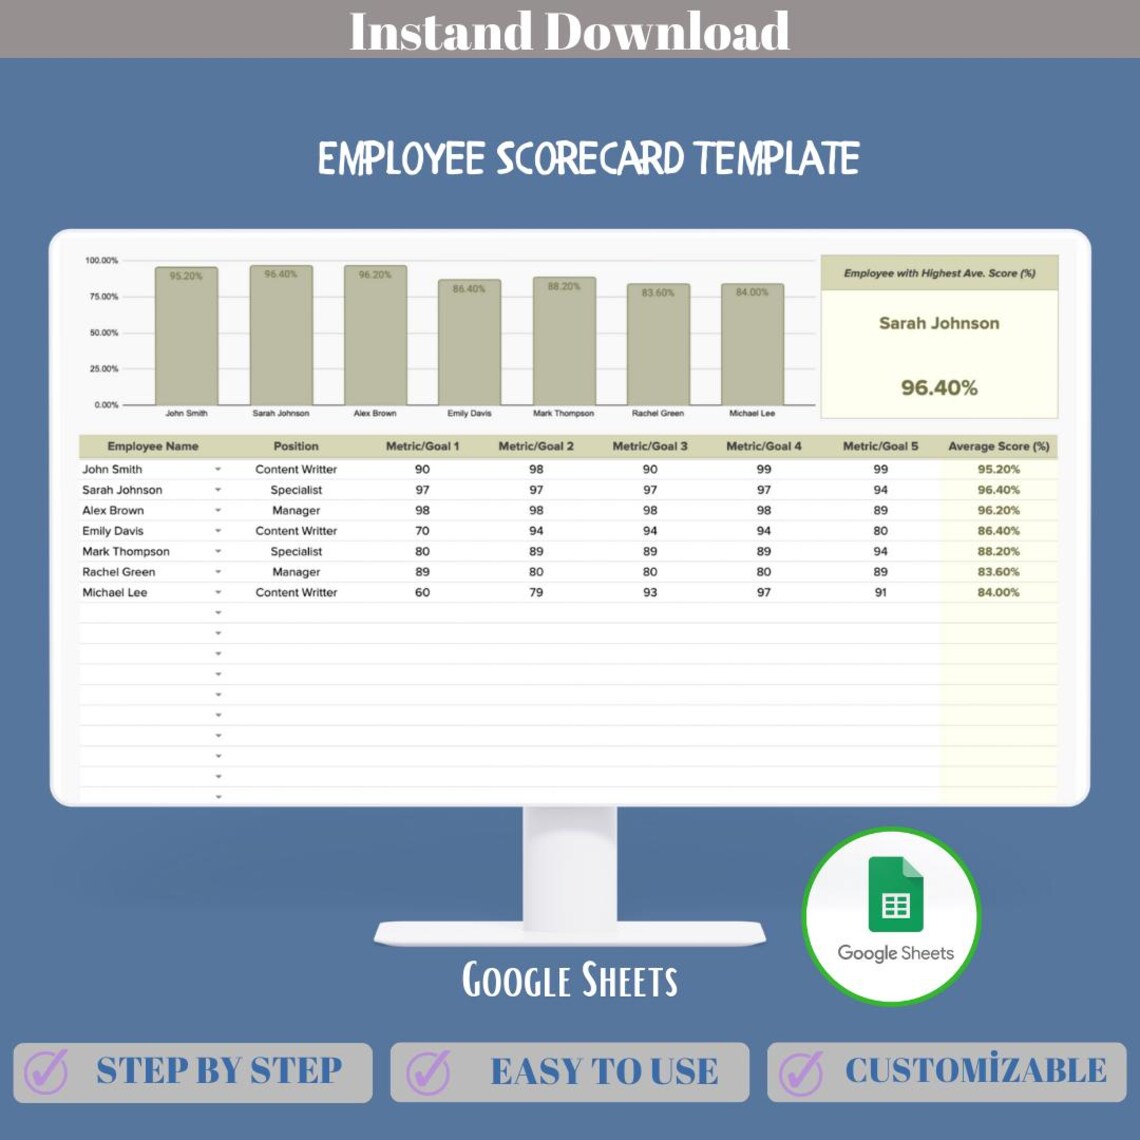Click the Instand Download banner

pos(570,31)
